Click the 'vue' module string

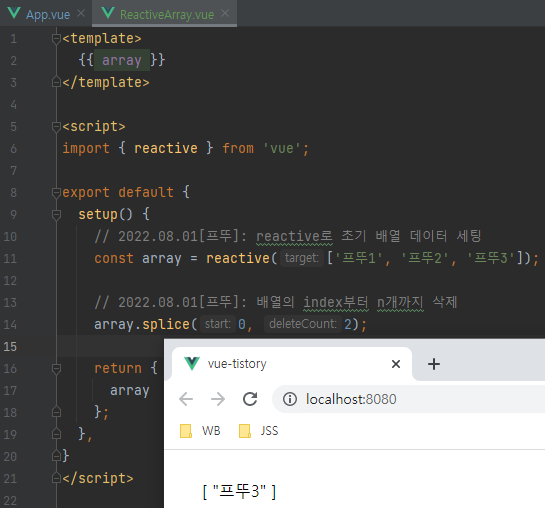(282, 148)
